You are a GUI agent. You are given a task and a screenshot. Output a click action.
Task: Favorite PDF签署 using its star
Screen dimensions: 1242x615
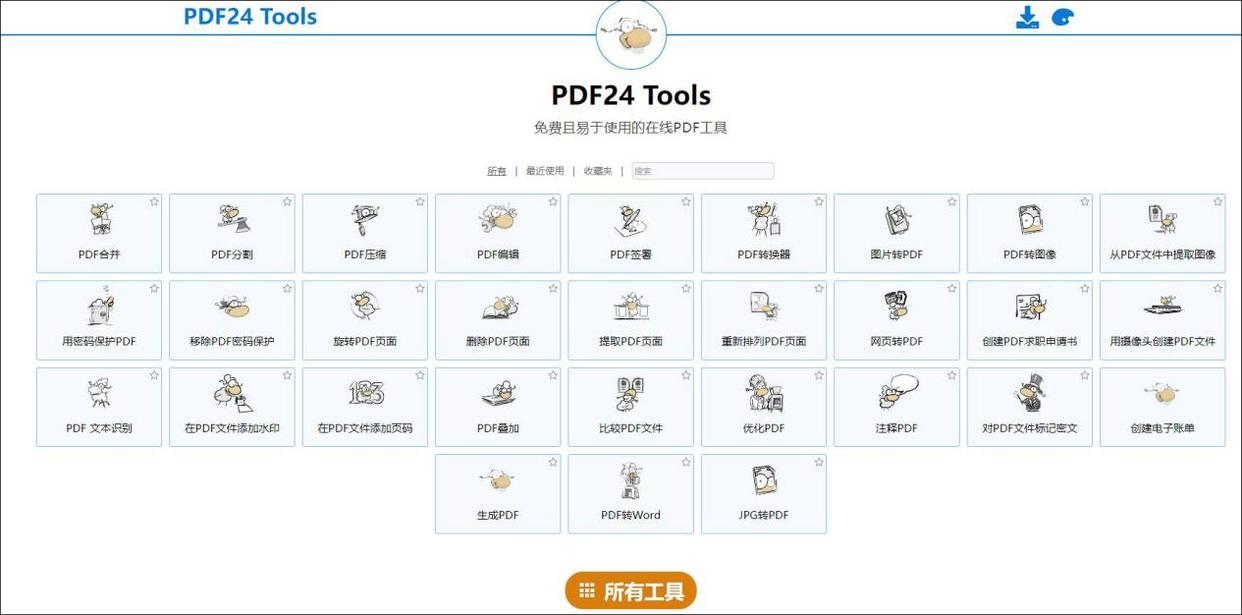(x=686, y=202)
